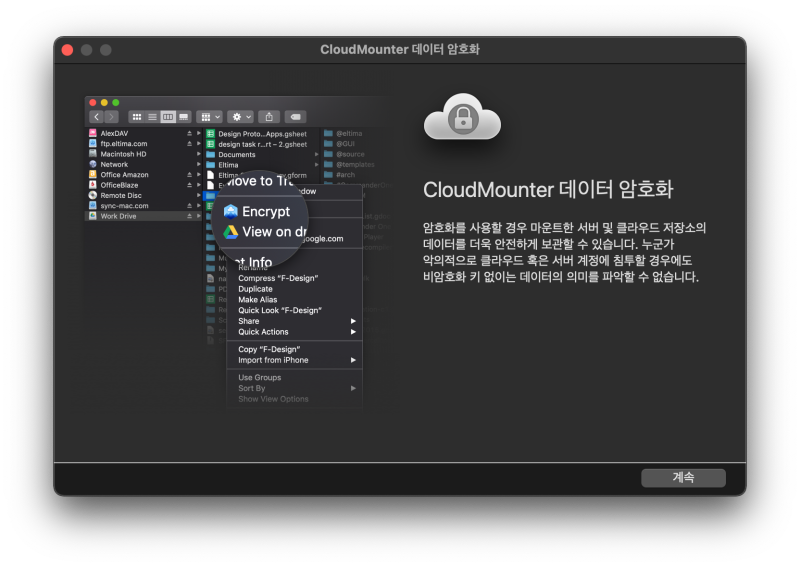Select list view in Finder toolbar
The image size is (800, 567).
(152, 117)
